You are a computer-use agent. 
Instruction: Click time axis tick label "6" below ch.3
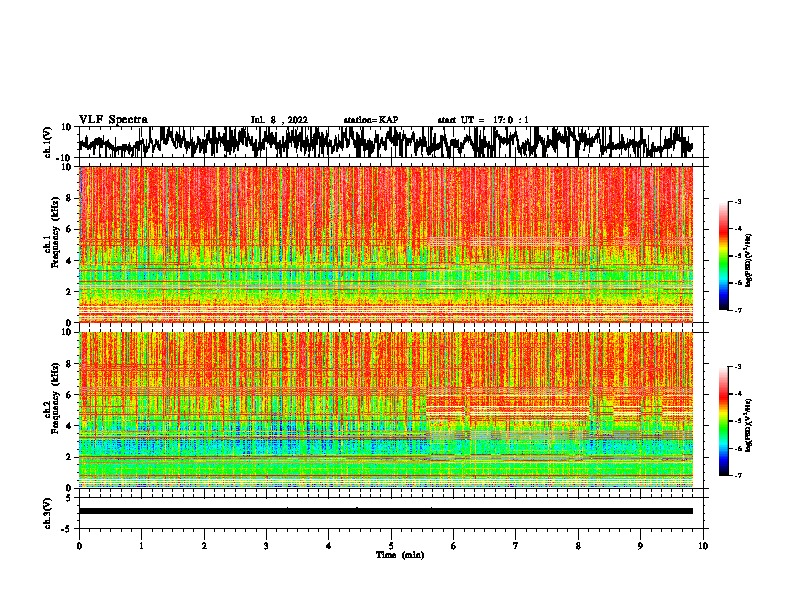pyautogui.click(x=454, y=546)
